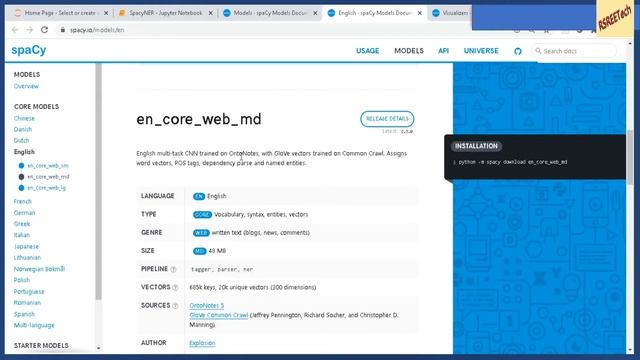Open the Explosion author link
Viewport: 640px width, 360px height.
tap(202, 343)
